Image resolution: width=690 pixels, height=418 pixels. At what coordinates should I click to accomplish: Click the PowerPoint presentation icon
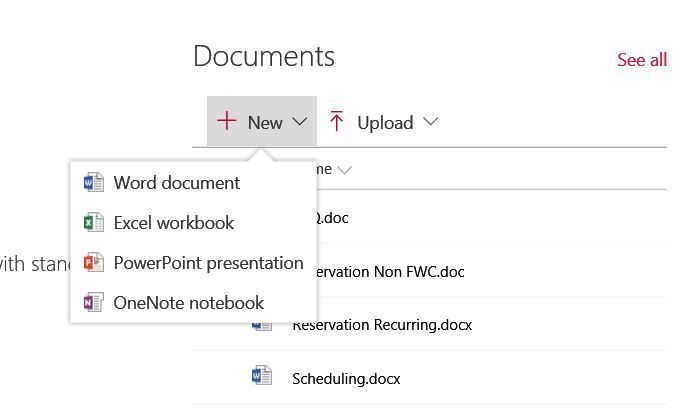coord(94,263)
